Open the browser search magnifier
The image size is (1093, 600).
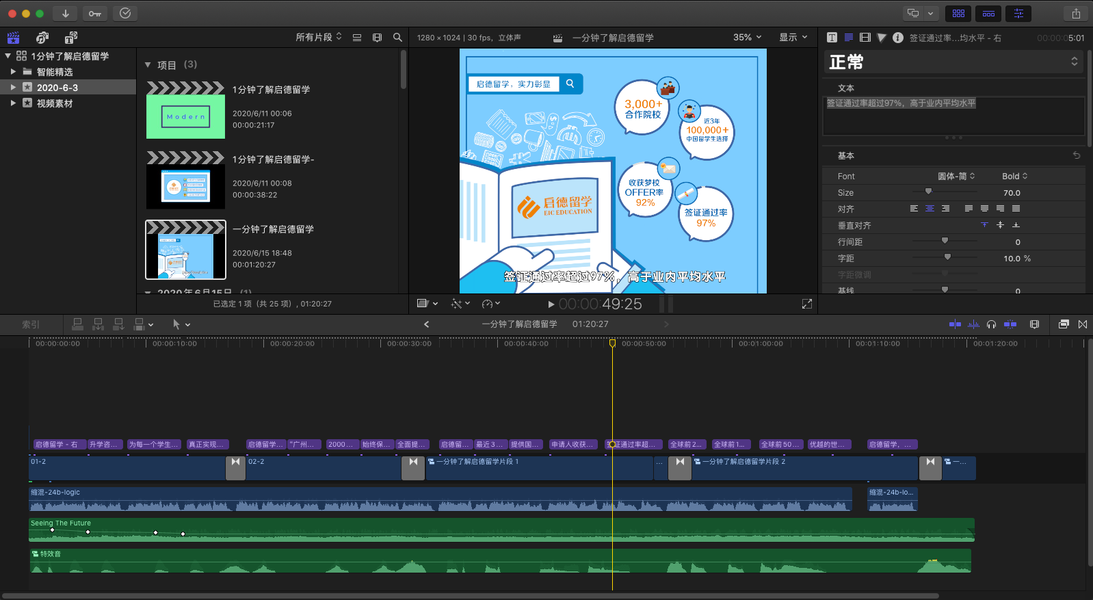click(x=397, y=38)
